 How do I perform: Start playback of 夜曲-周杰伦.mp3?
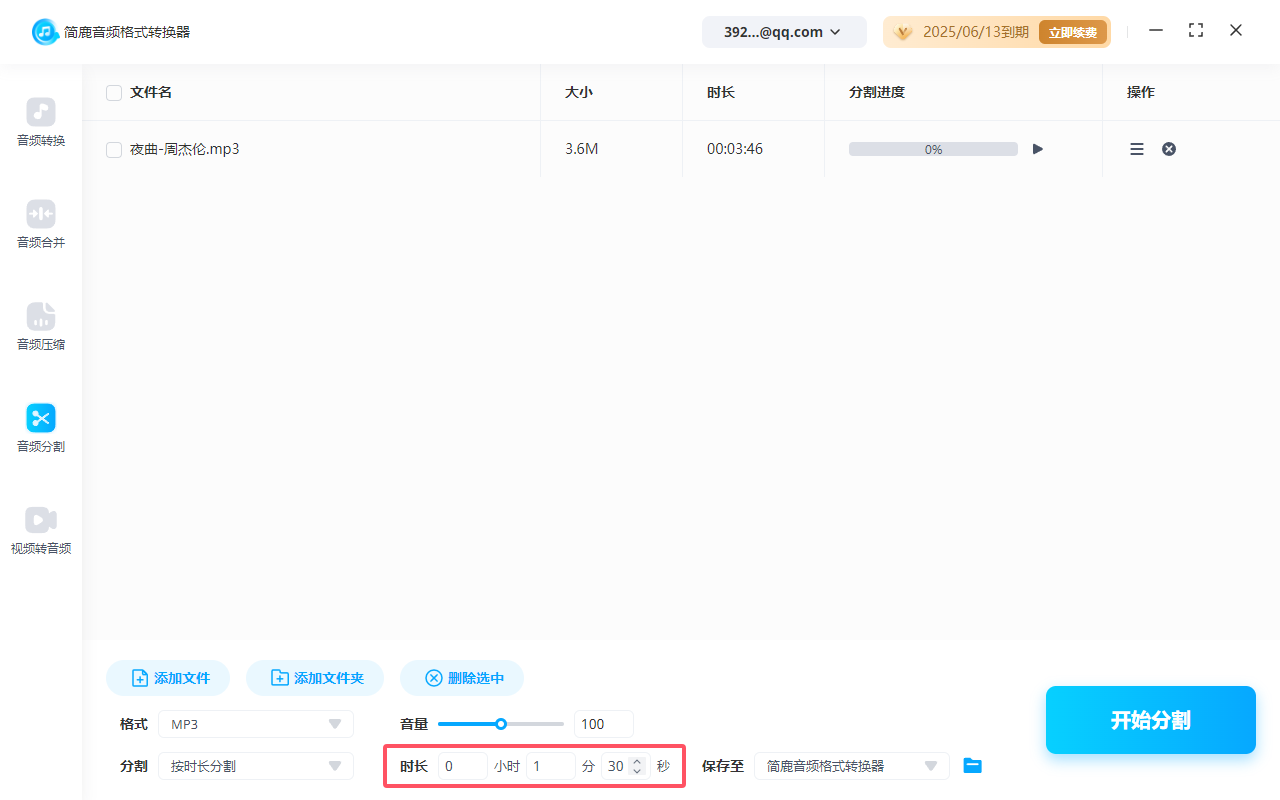[1037, 148]
